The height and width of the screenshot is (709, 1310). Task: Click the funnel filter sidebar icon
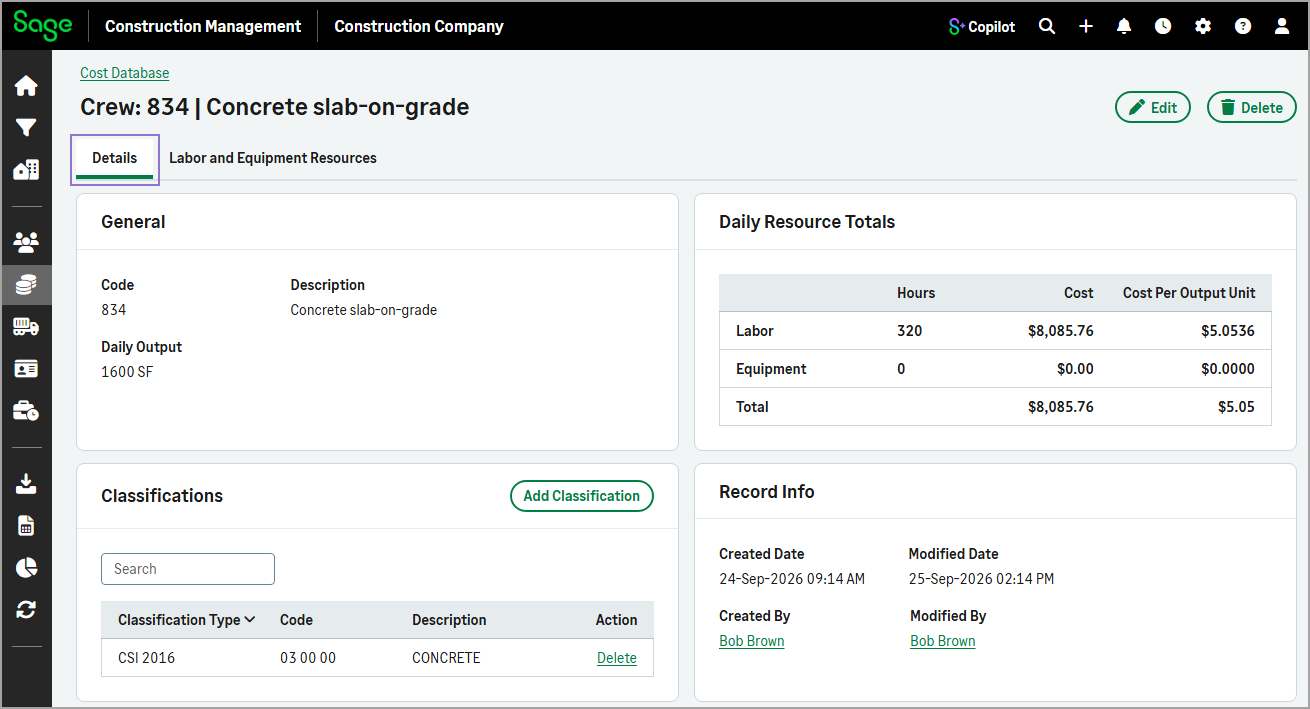tap(26, 128)
